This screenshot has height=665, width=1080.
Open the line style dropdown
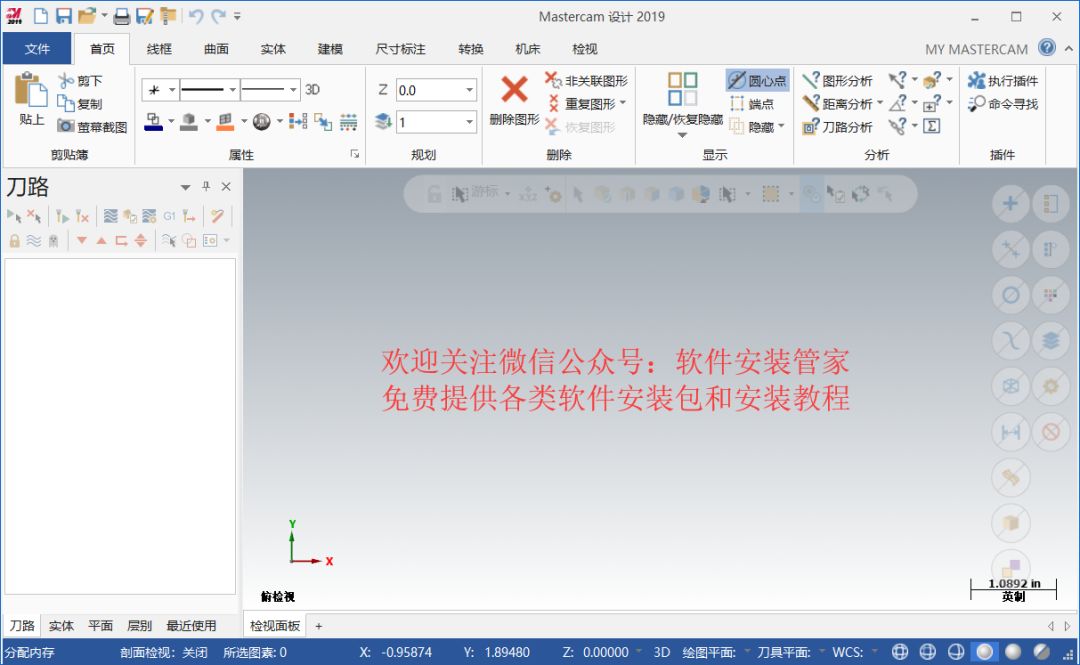[x=230, y=90]
